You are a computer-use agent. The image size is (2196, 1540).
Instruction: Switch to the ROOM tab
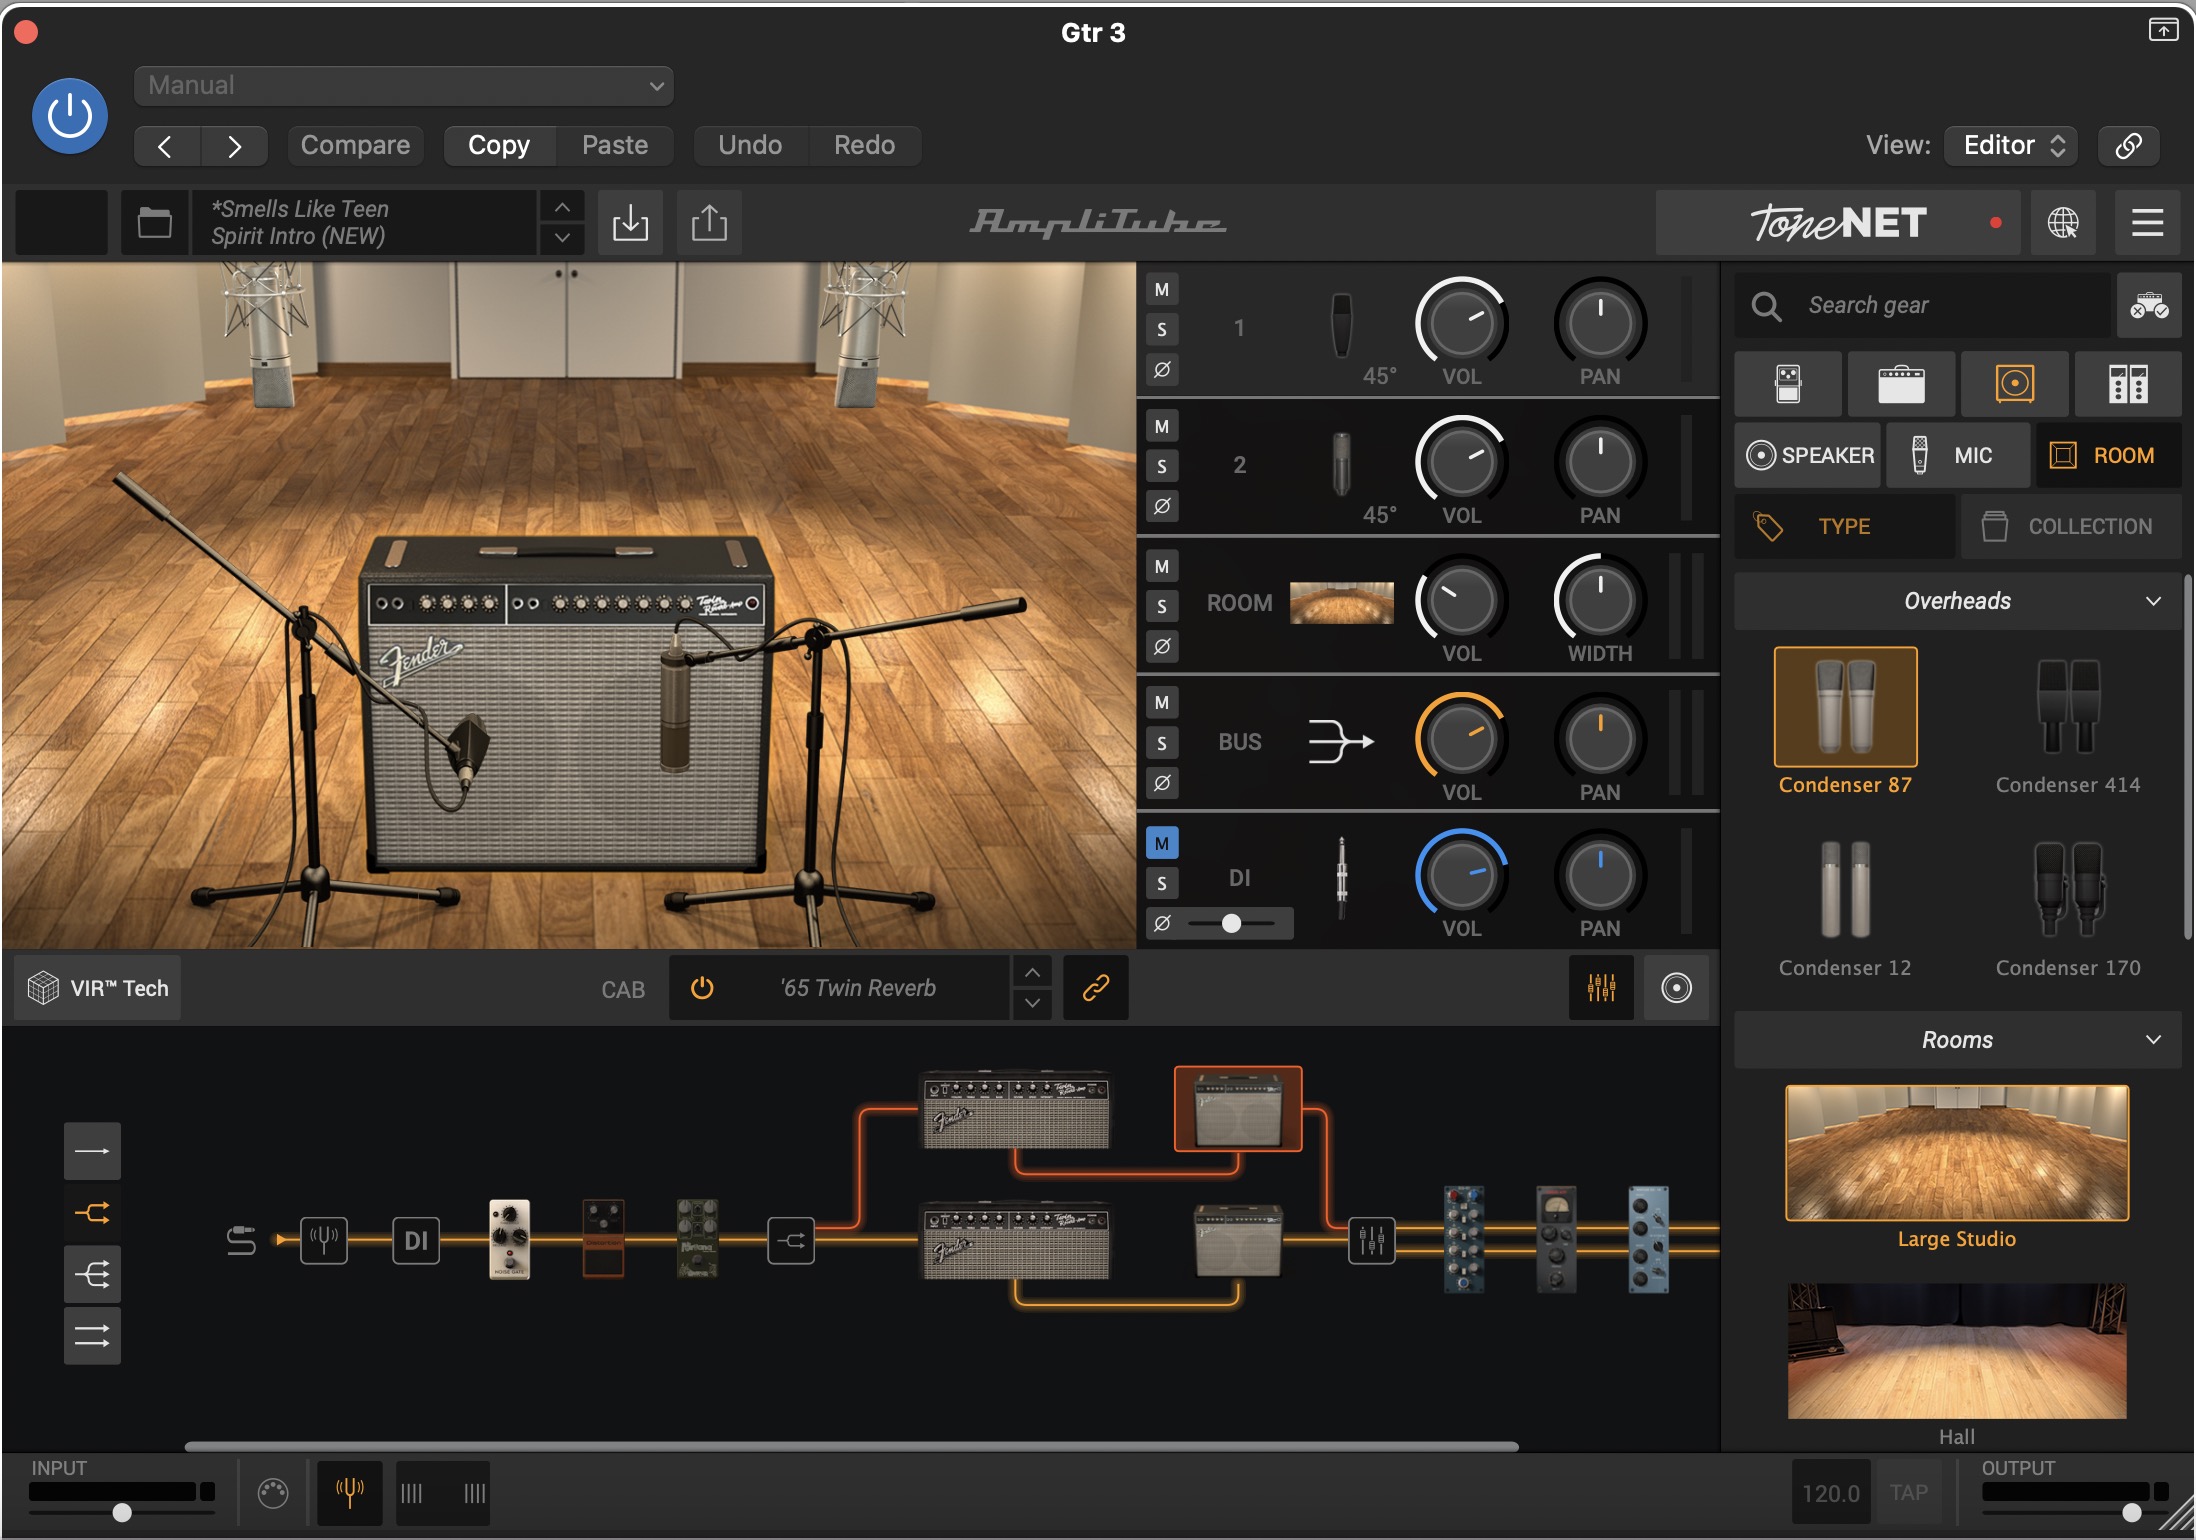click(2108, 455)
